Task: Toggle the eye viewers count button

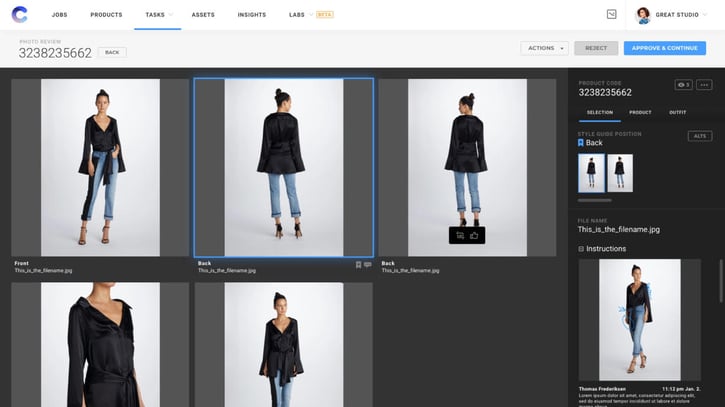Action: pos(684,85)
